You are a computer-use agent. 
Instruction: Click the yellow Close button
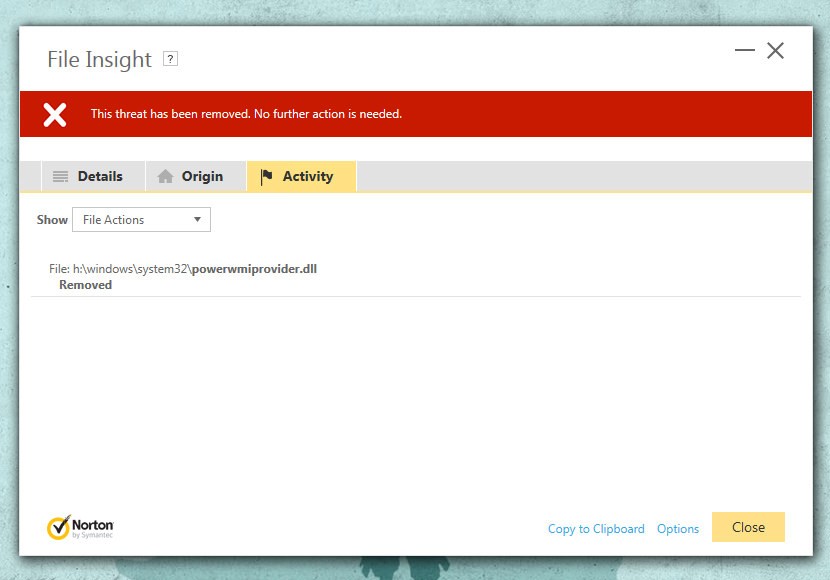pyautogui.click(x=748, y=527)
